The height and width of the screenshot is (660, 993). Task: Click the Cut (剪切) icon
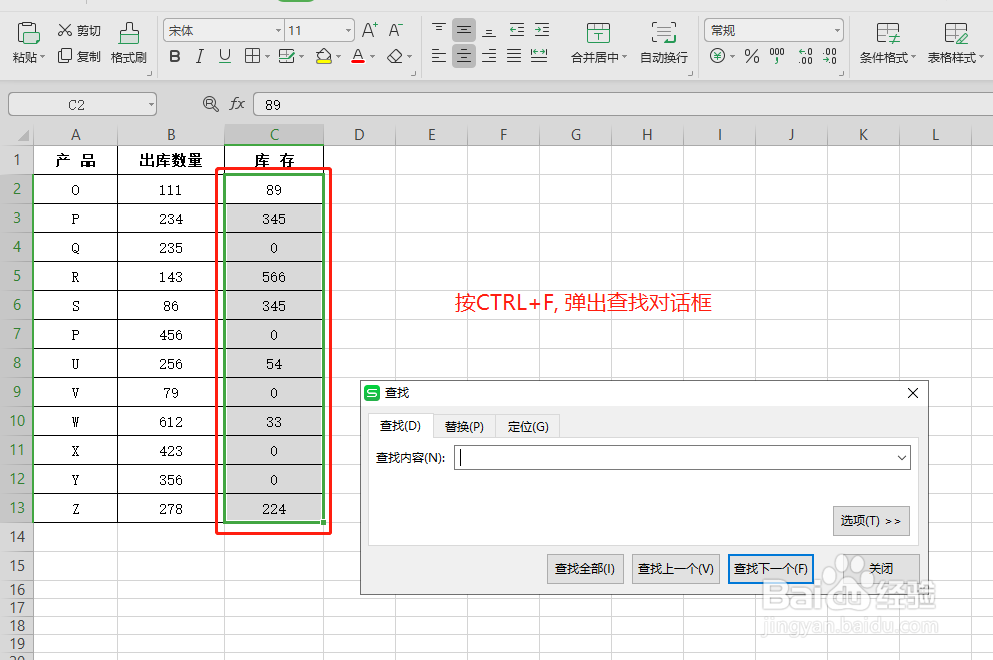click(73, 30)
